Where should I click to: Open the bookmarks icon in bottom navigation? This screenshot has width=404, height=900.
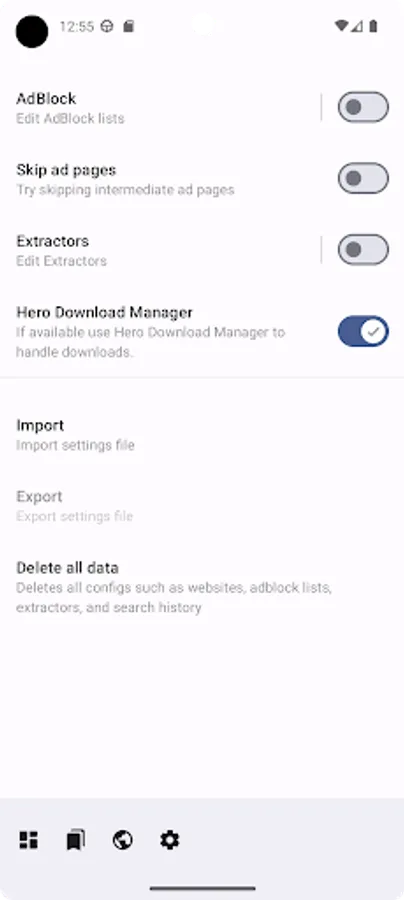pyautogui.click(x=76, y=840)
